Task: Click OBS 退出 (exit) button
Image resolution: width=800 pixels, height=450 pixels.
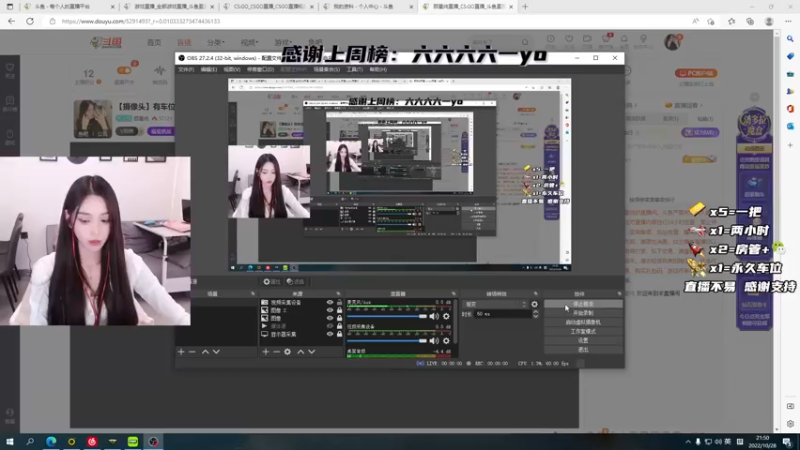Action: click(x=583, y=350)
